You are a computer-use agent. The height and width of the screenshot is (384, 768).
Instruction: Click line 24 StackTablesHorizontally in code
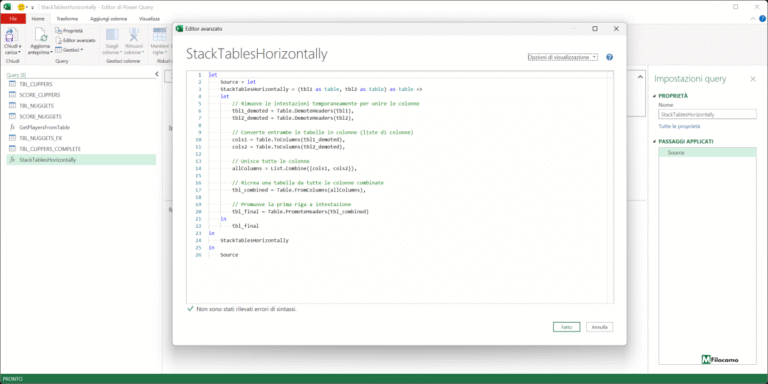254,240
